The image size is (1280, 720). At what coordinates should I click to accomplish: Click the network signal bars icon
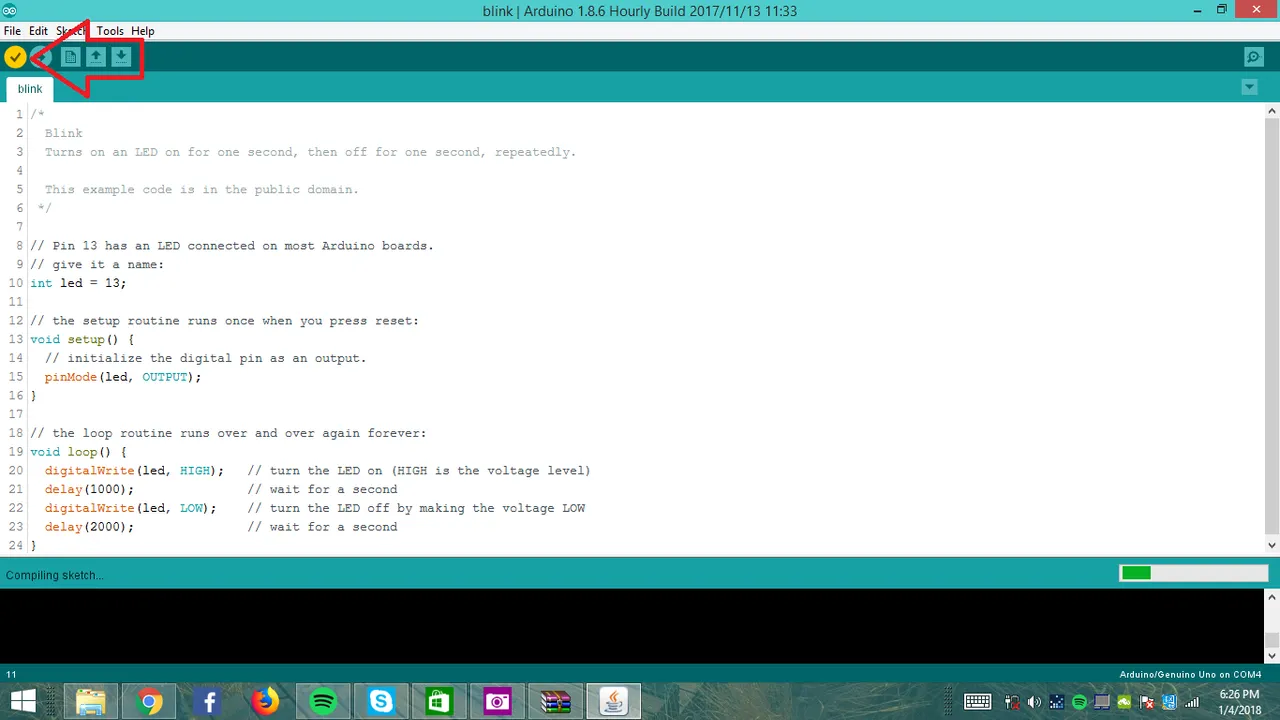tap(1192, 702)
